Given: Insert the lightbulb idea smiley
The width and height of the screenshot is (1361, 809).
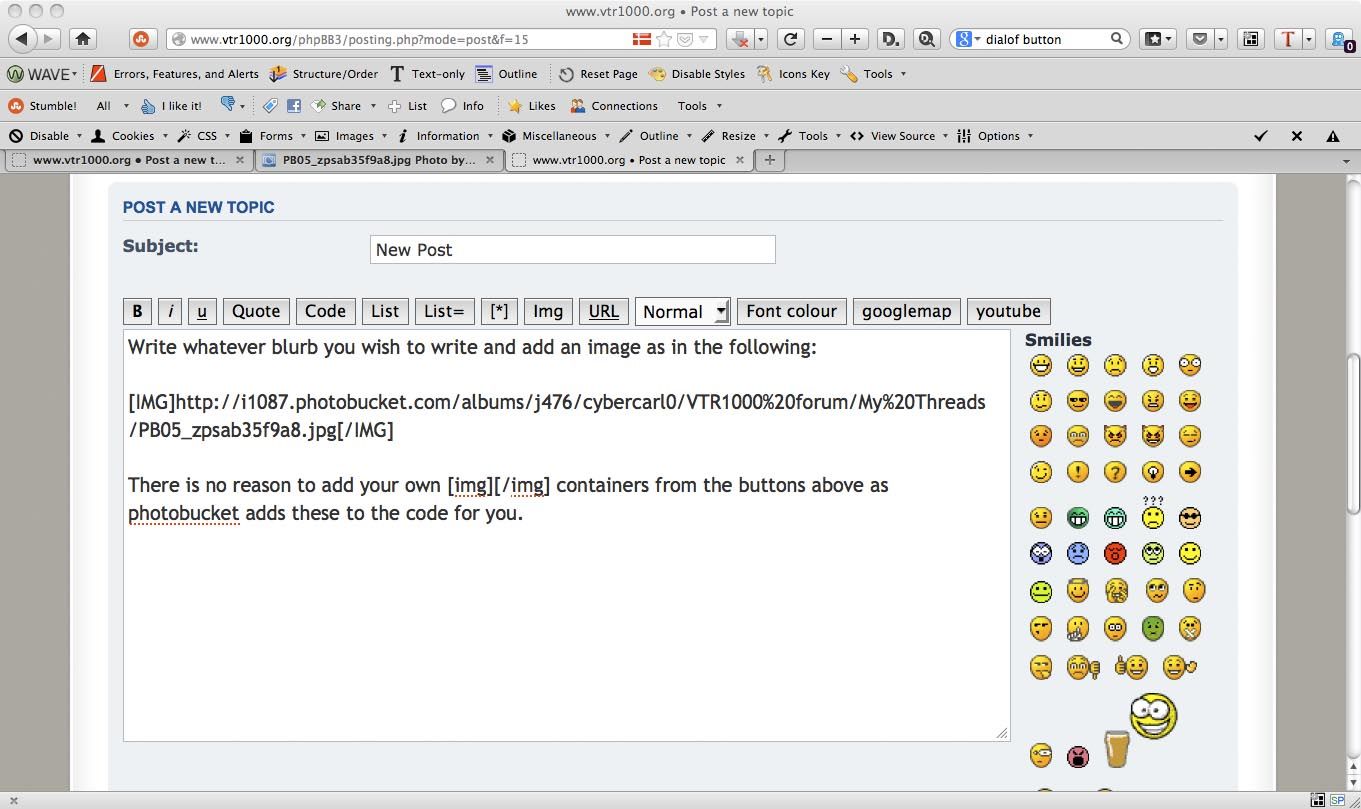Looking at the screenshot, I should point(1152,472).
